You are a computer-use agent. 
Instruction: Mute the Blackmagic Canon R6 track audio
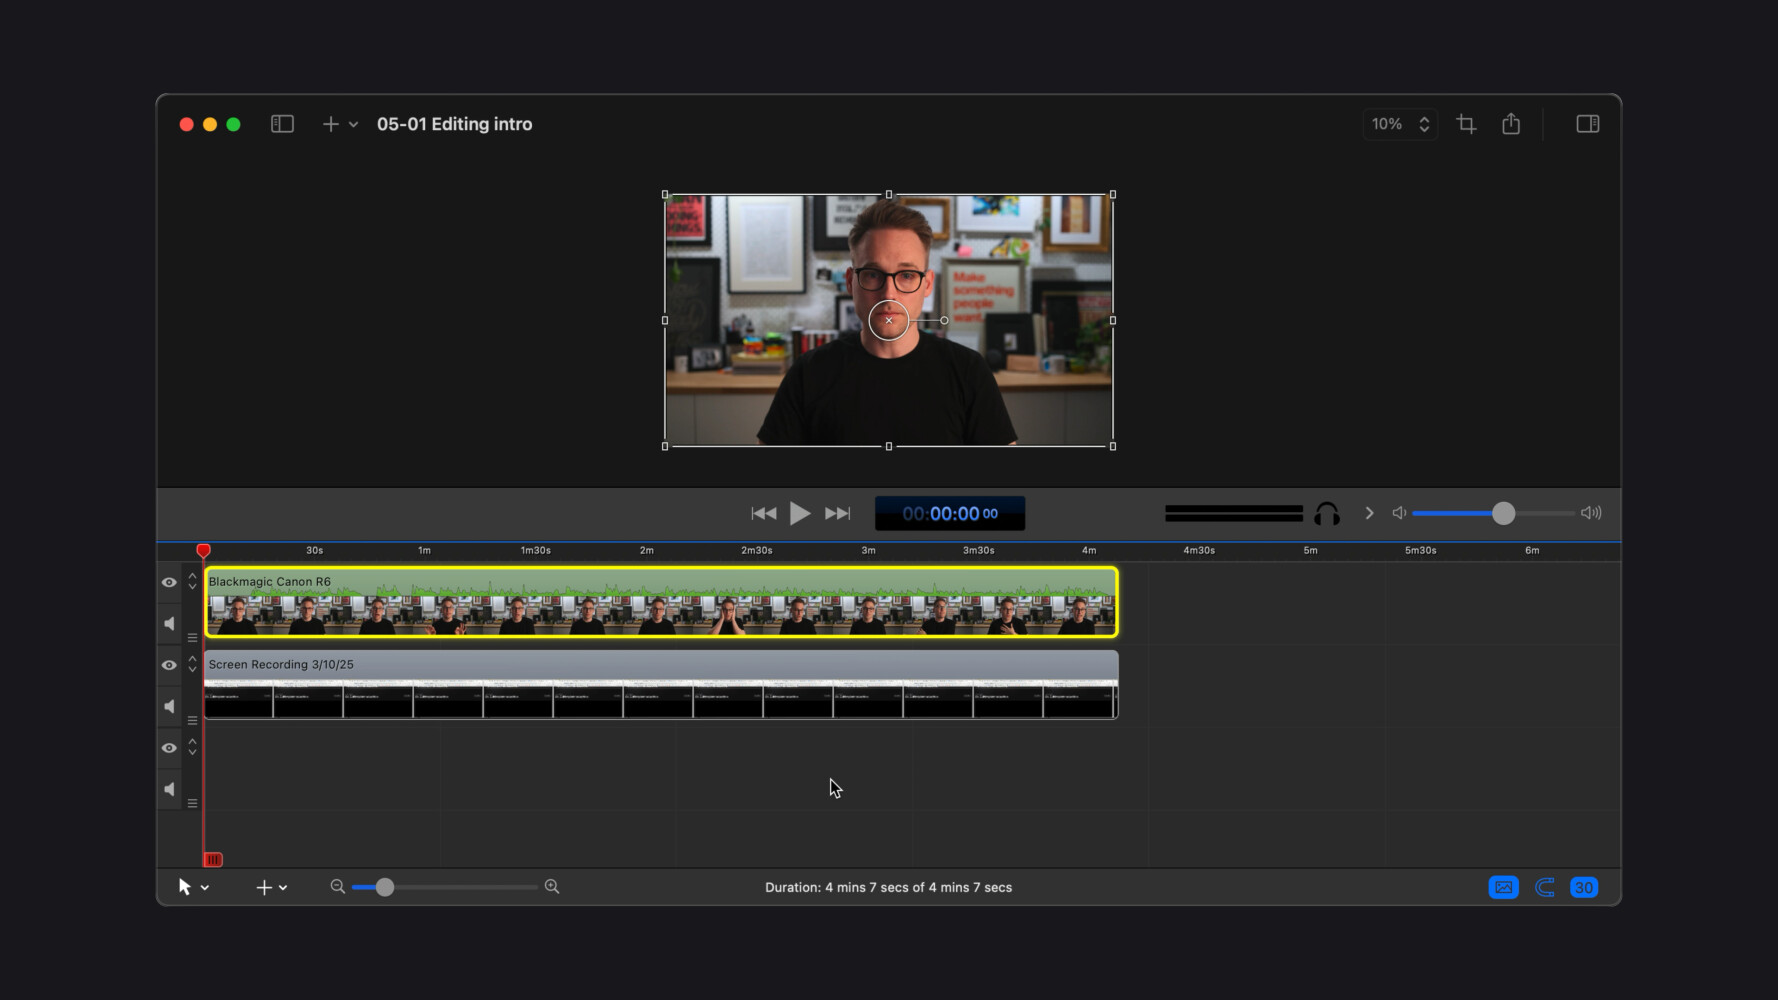click(x=169, y=623)
